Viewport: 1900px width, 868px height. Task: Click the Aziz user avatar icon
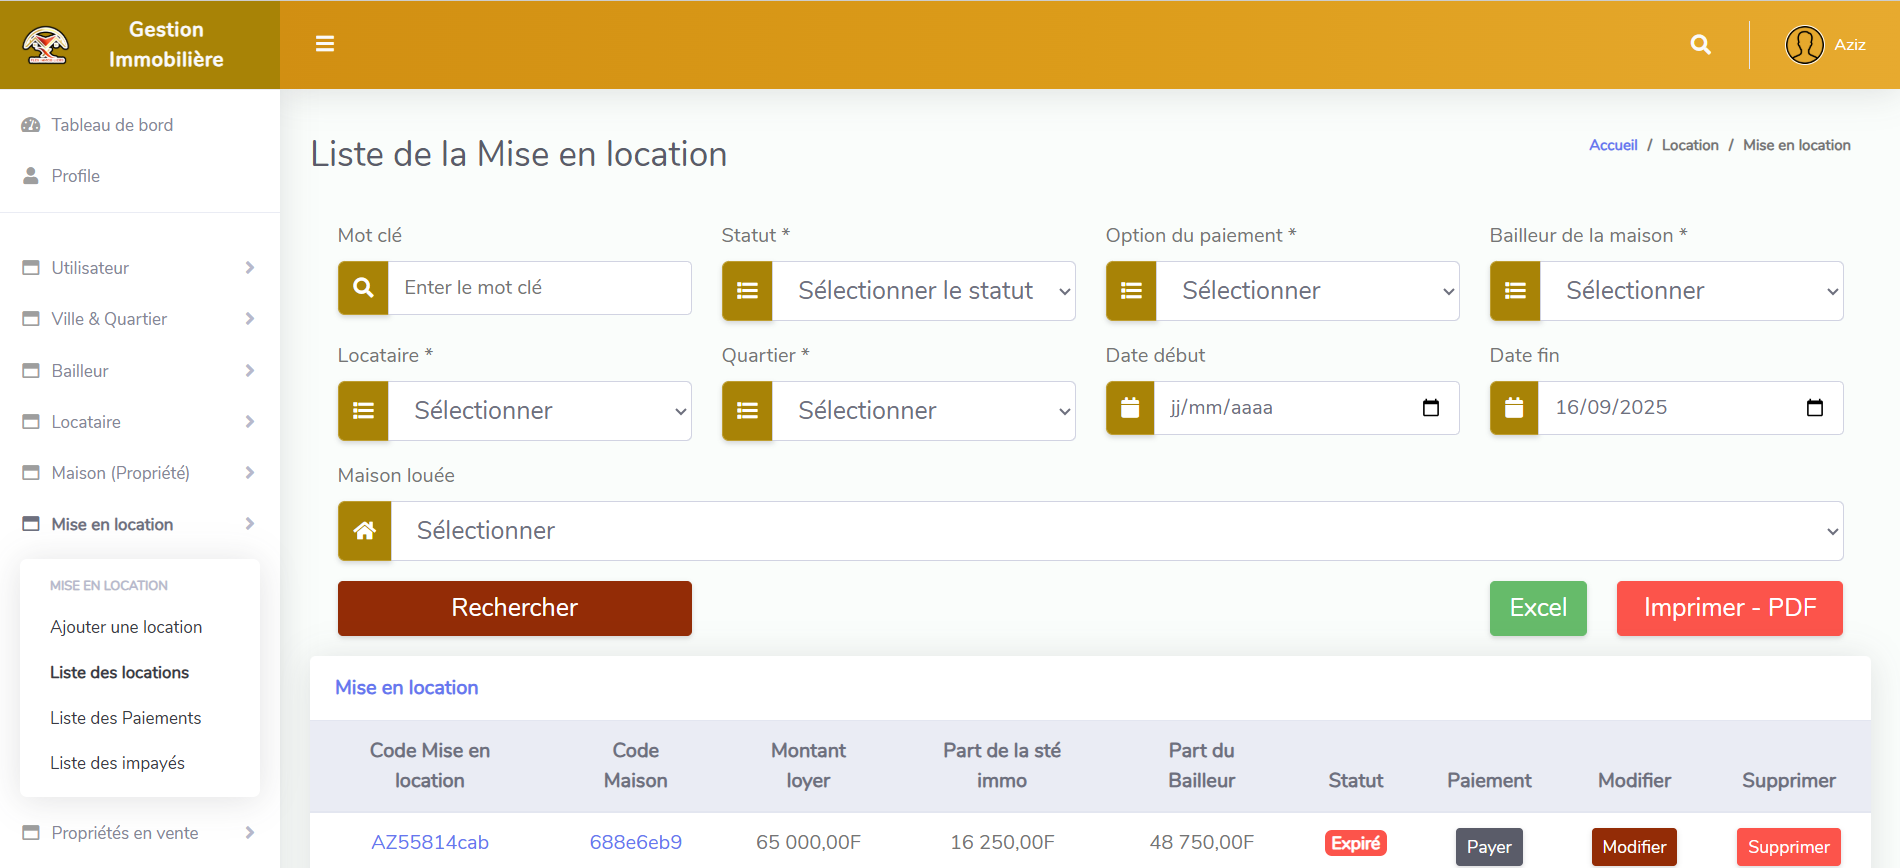1804,45
